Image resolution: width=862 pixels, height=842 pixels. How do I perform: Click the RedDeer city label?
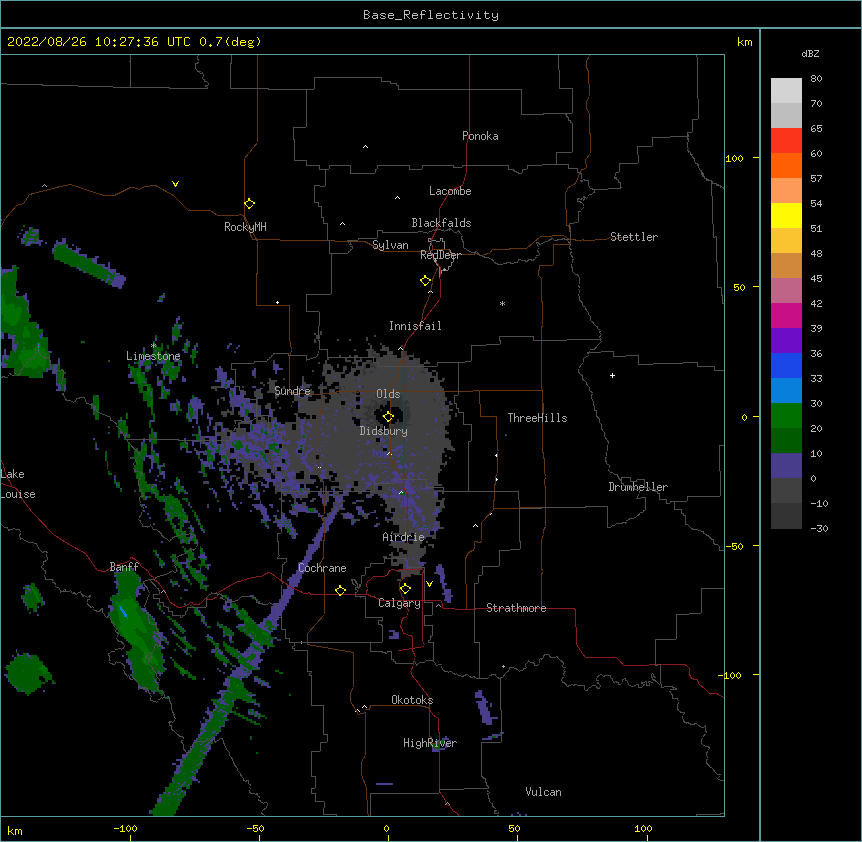tap(440, 255)
